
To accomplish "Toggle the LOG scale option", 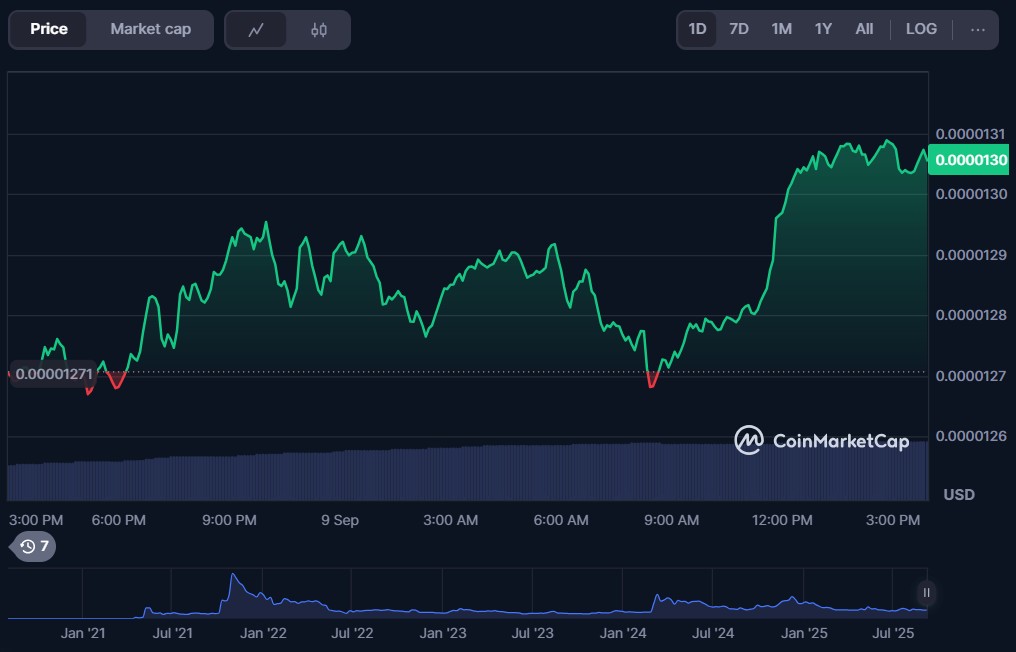I will click(x=921, y=29).
